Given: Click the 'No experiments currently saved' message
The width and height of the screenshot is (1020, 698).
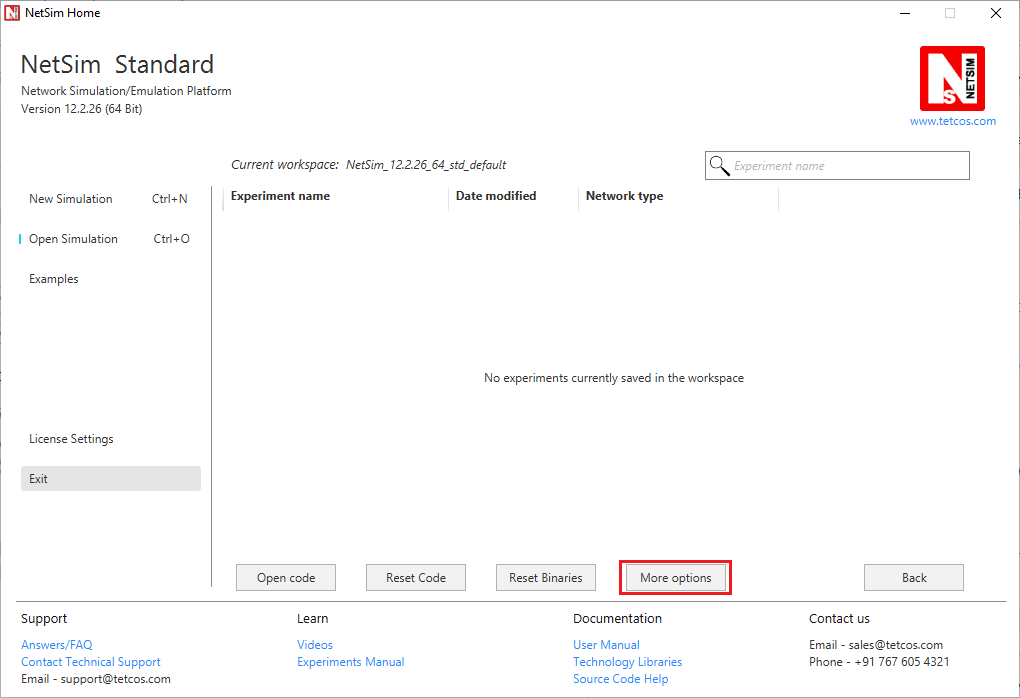Looking at the screenshot, I should click(613, 378).
